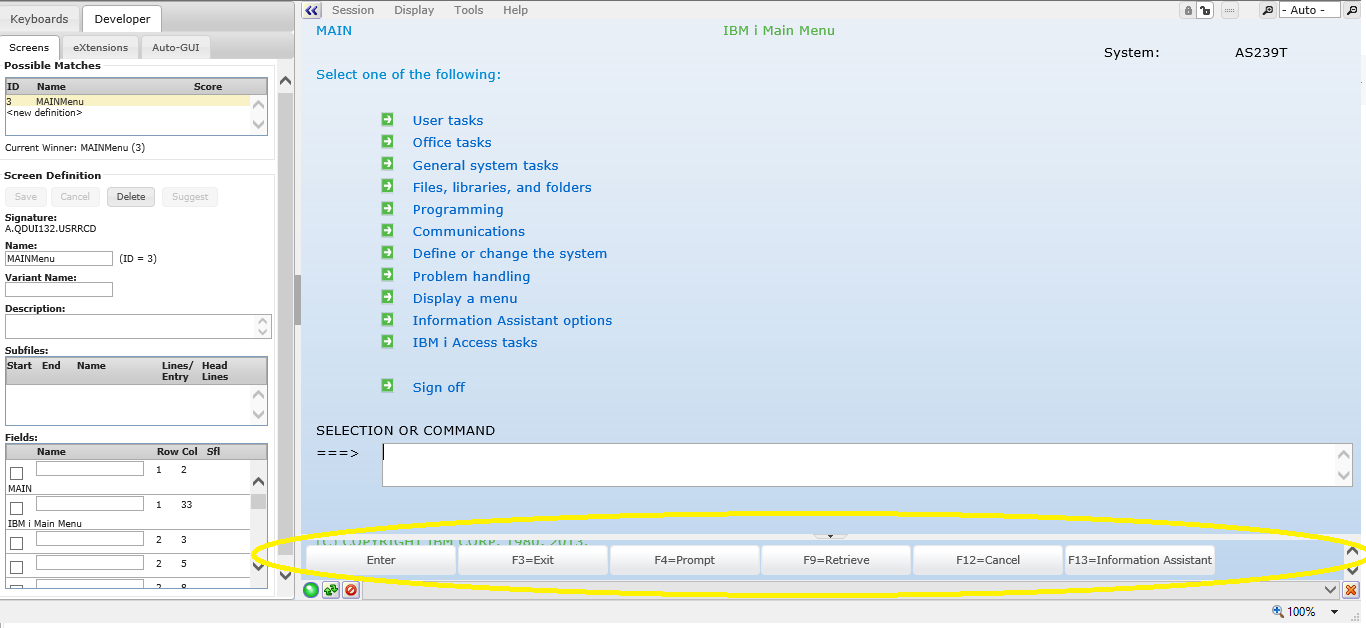This screenshot has height=628, width=1366.
Task: Click green arrow icon beside Programming
Action: pos(388,209)
